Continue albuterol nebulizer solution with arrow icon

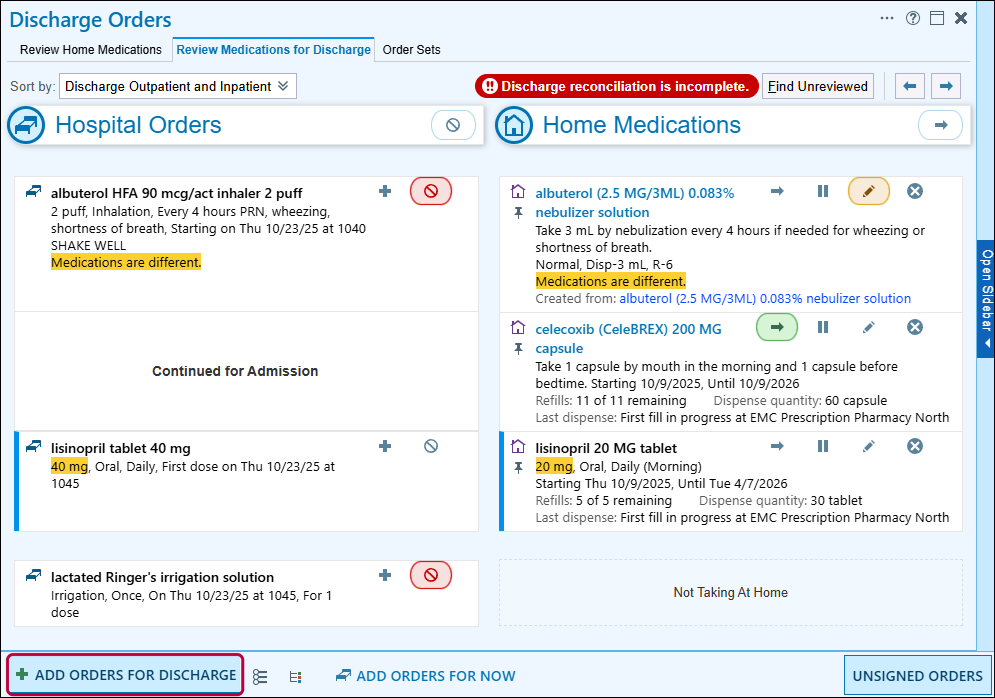tap(777, 191)
